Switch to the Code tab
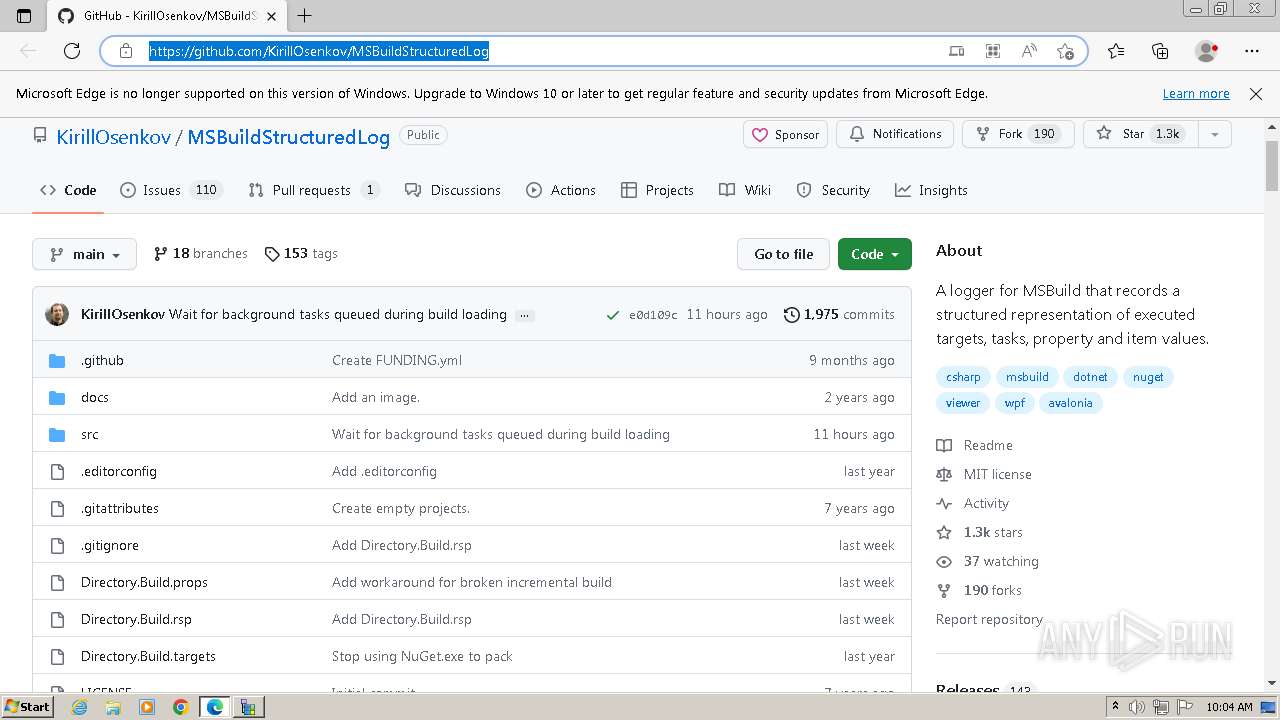Image resolution: width=1280 pixels, height=720 pixels. tap(68, 190)
